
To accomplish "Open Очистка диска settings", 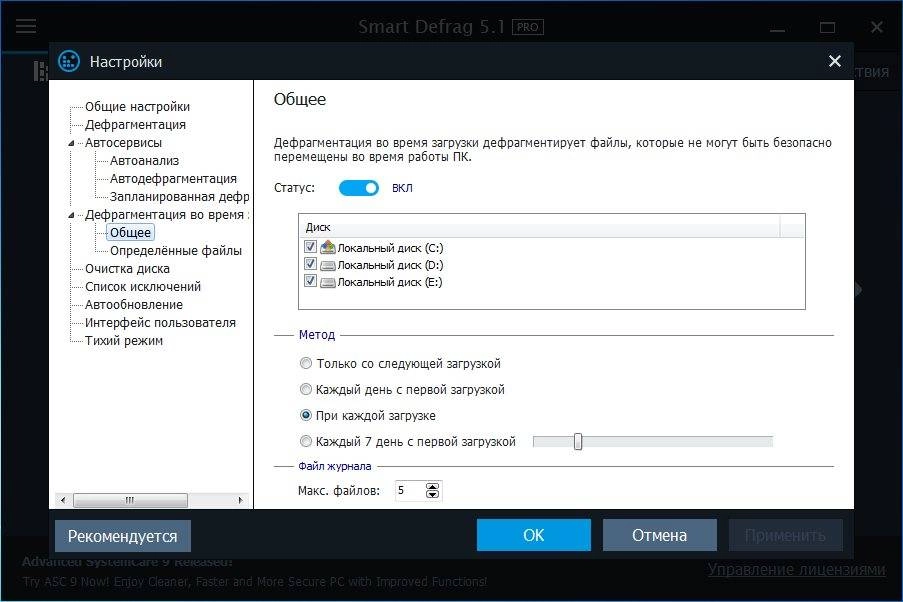I will [x=127, y=268].
